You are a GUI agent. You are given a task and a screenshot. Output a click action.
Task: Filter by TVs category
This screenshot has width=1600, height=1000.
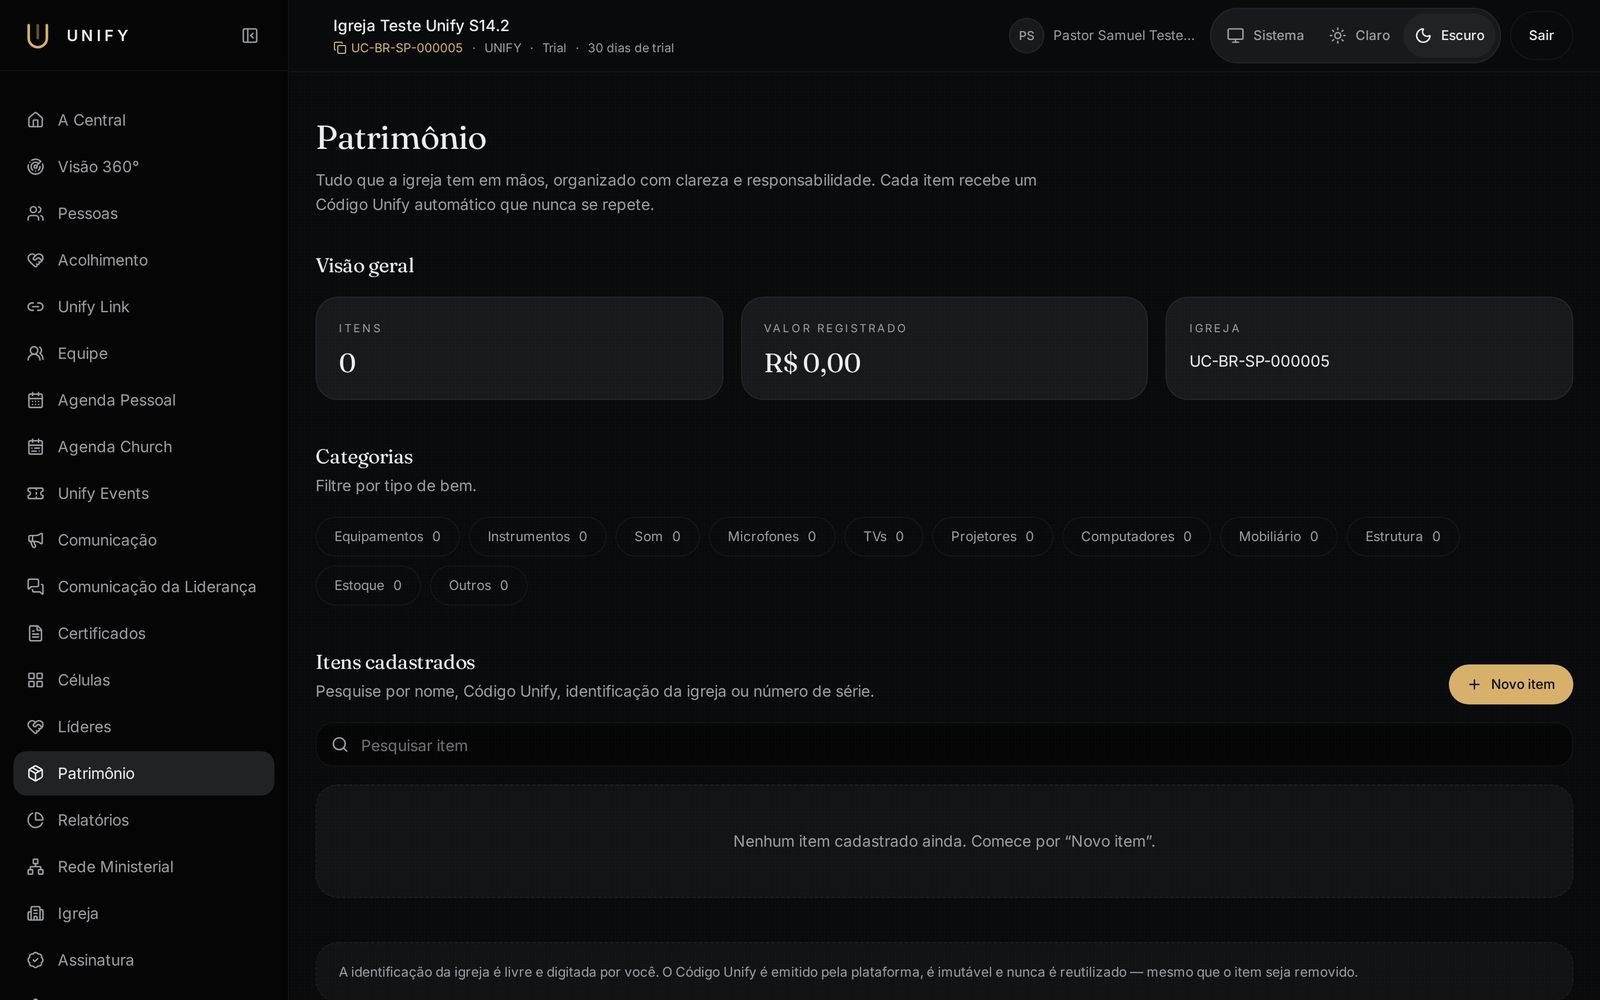883,537
